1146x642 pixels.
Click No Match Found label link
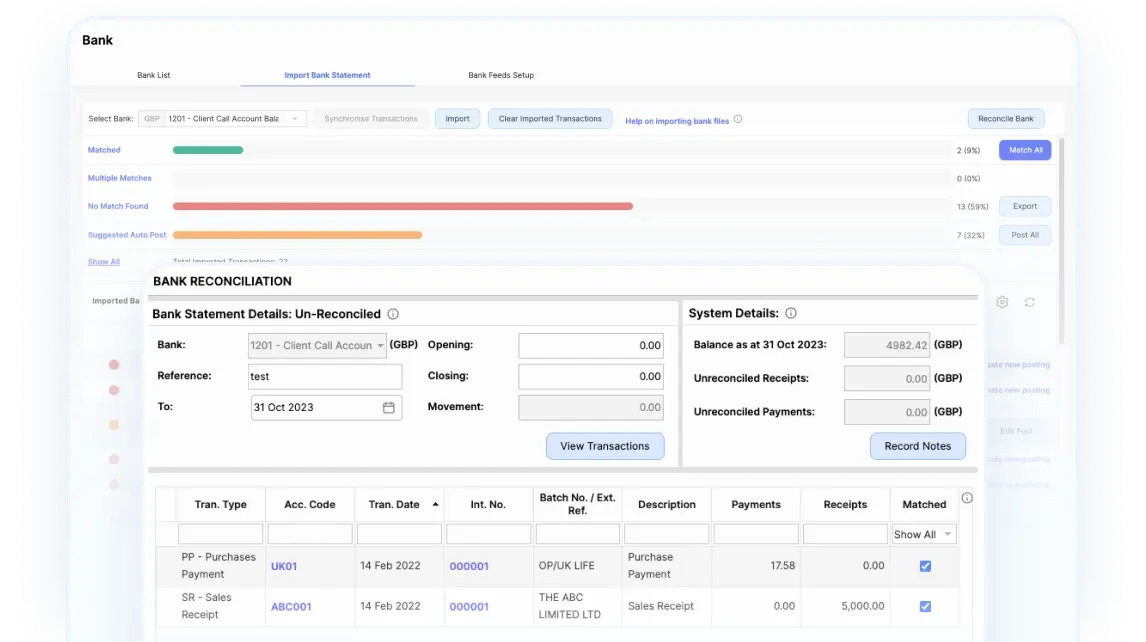[118, 206]
